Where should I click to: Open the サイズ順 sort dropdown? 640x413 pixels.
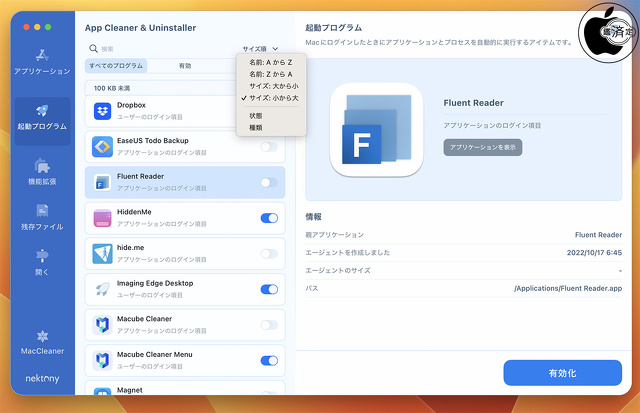point(260,49)
